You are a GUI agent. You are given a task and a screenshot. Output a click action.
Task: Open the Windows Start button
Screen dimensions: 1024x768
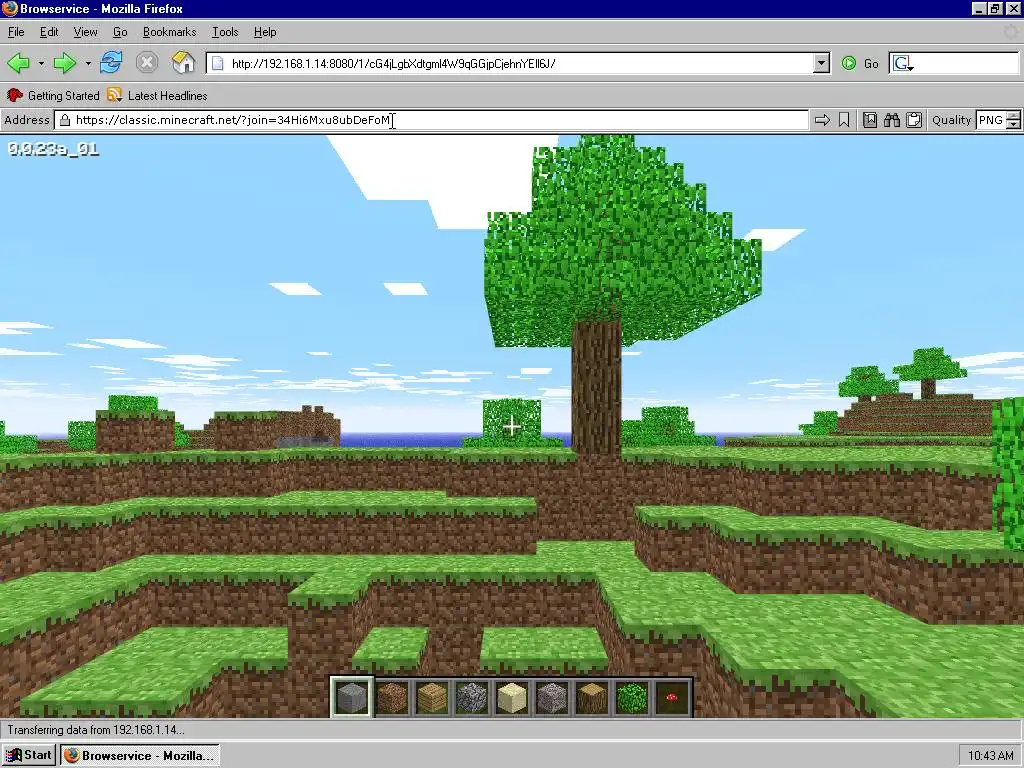(28, 755)
